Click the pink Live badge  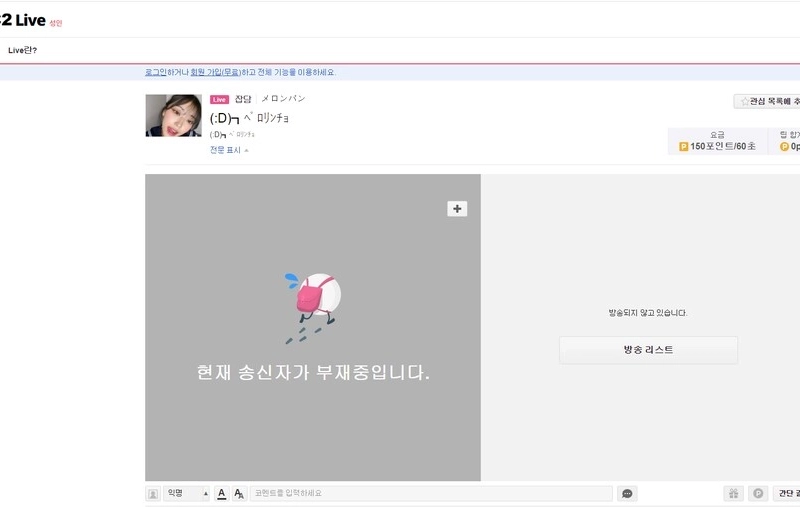[x=219, y=100]
